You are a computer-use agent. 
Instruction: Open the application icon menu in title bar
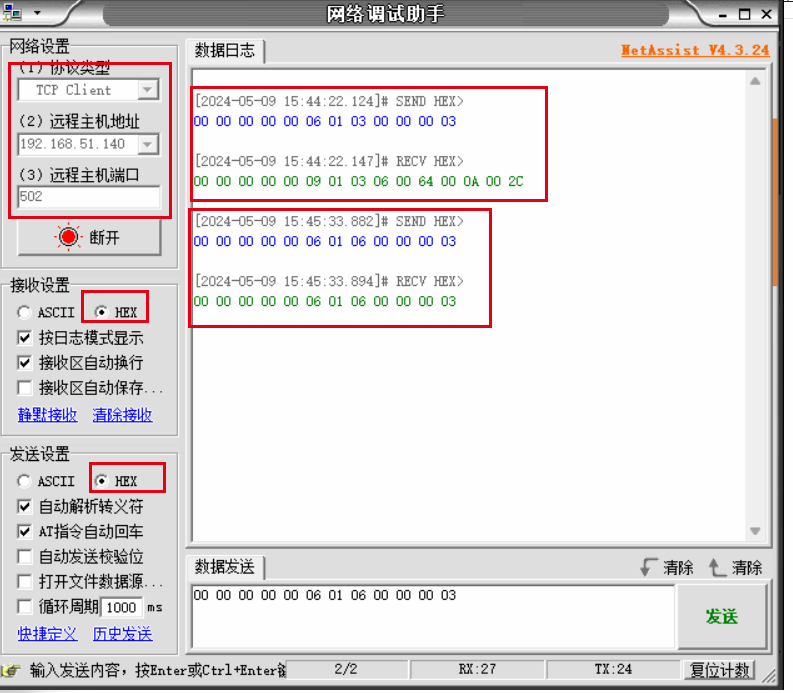click(x=12, y=13)
